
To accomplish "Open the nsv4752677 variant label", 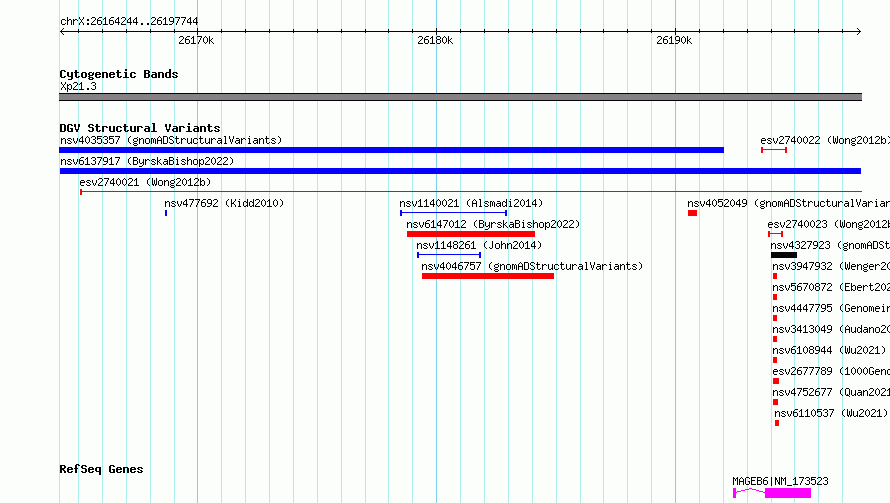I will pos(831,392).
